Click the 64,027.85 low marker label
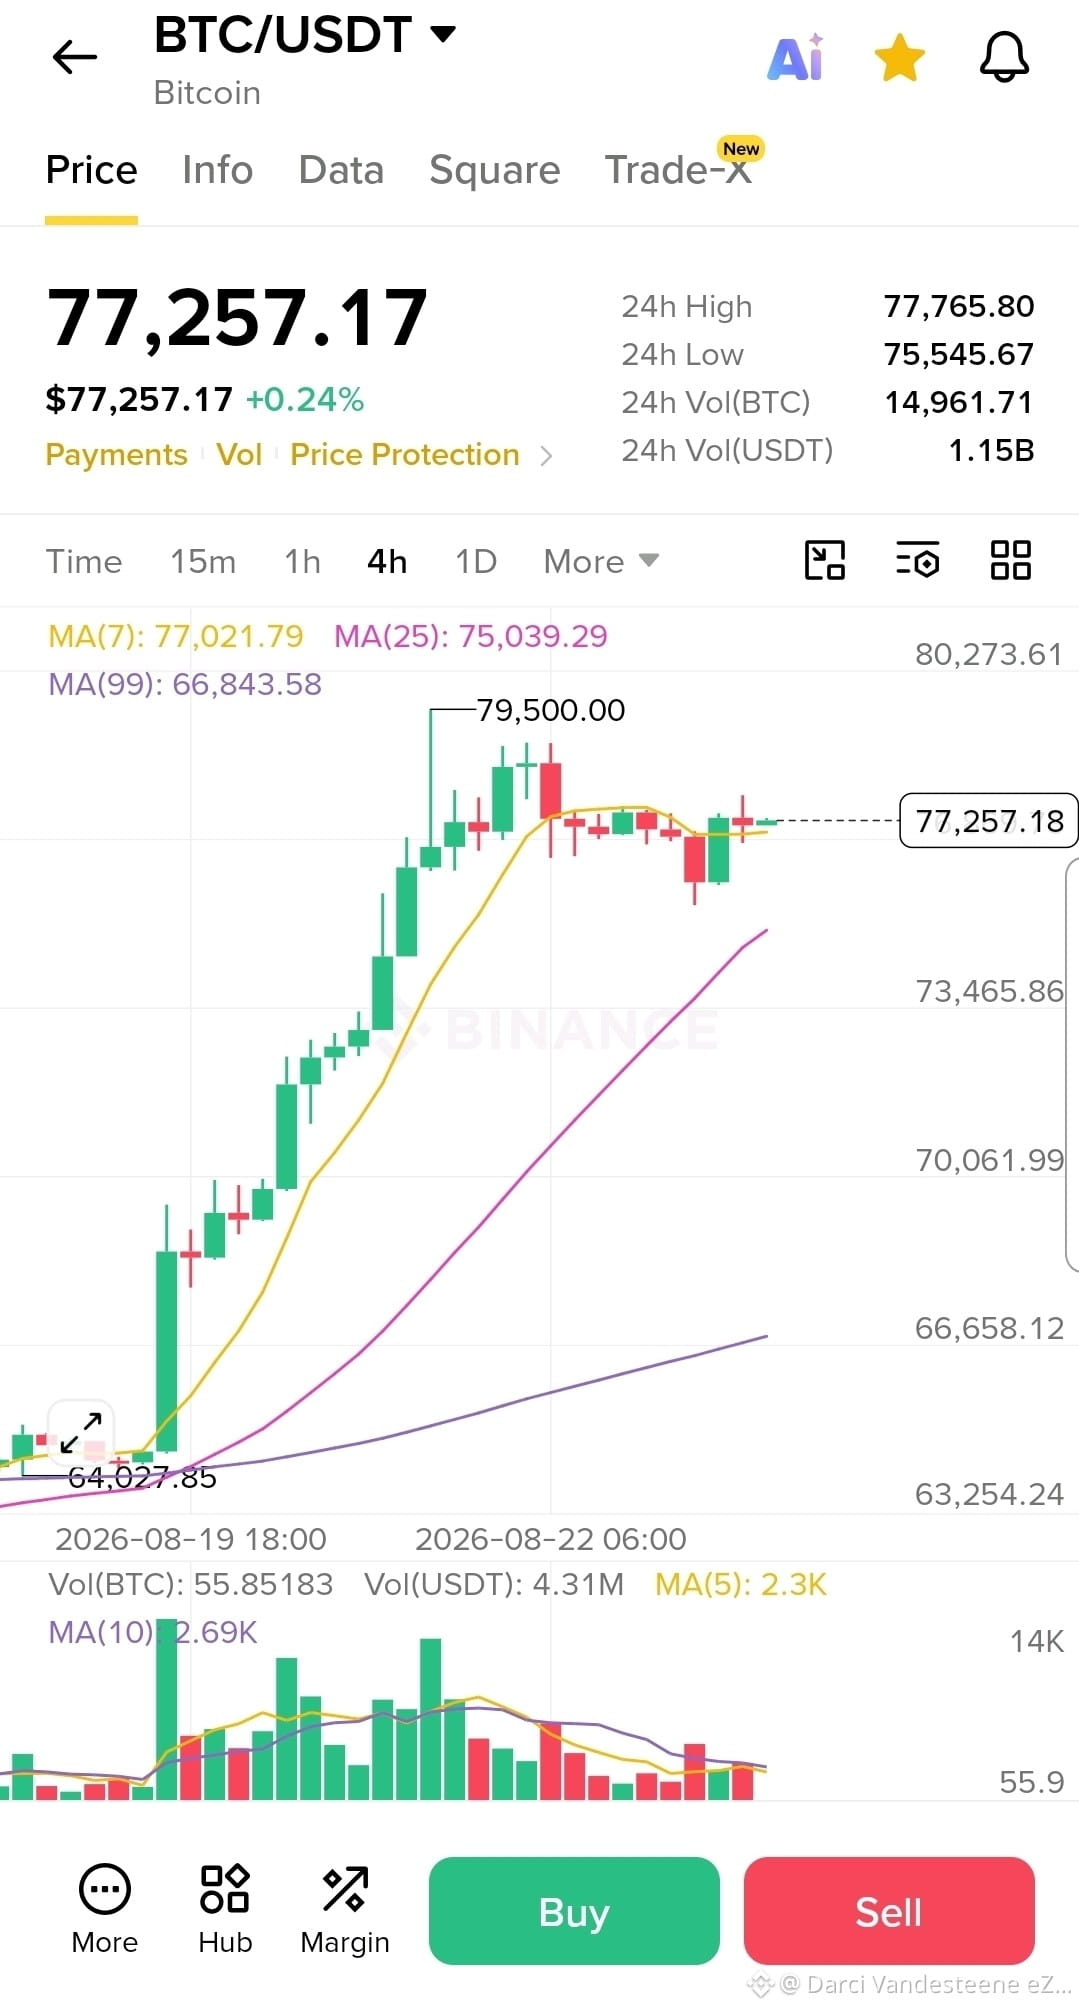Image resolution: width=1079 pixels, height=2009 pixels. [142, 1477]
